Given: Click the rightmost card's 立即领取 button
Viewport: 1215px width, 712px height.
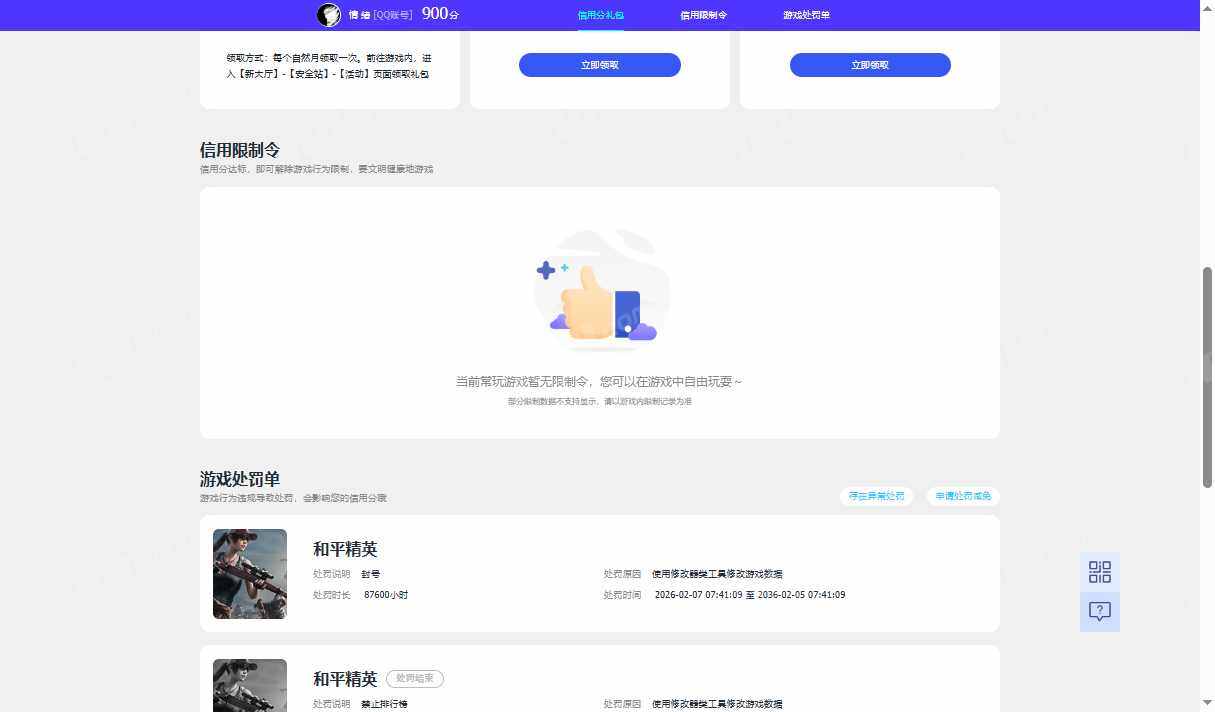Looking at the screenshot, I should point(870,65).
